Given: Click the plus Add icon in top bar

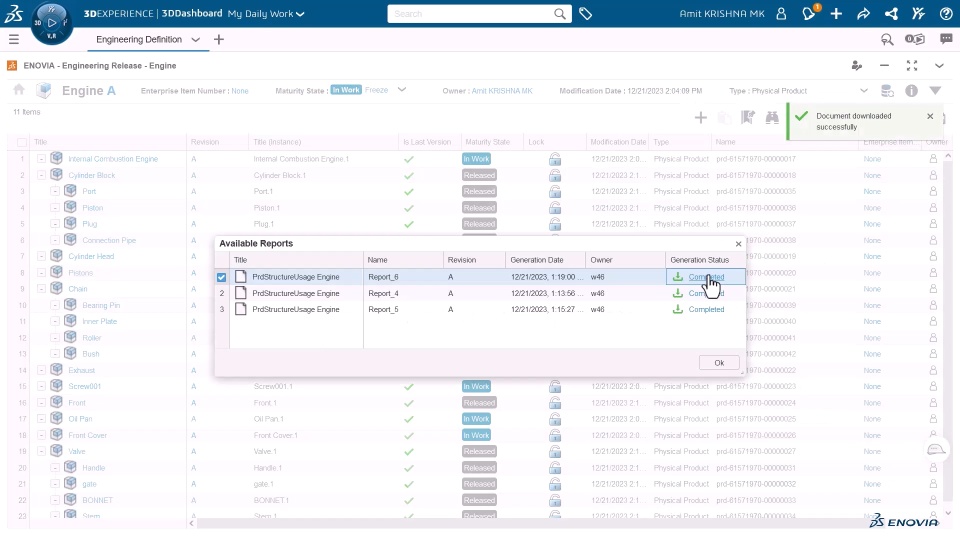Looking at the screenshot, I should point(836,13).
